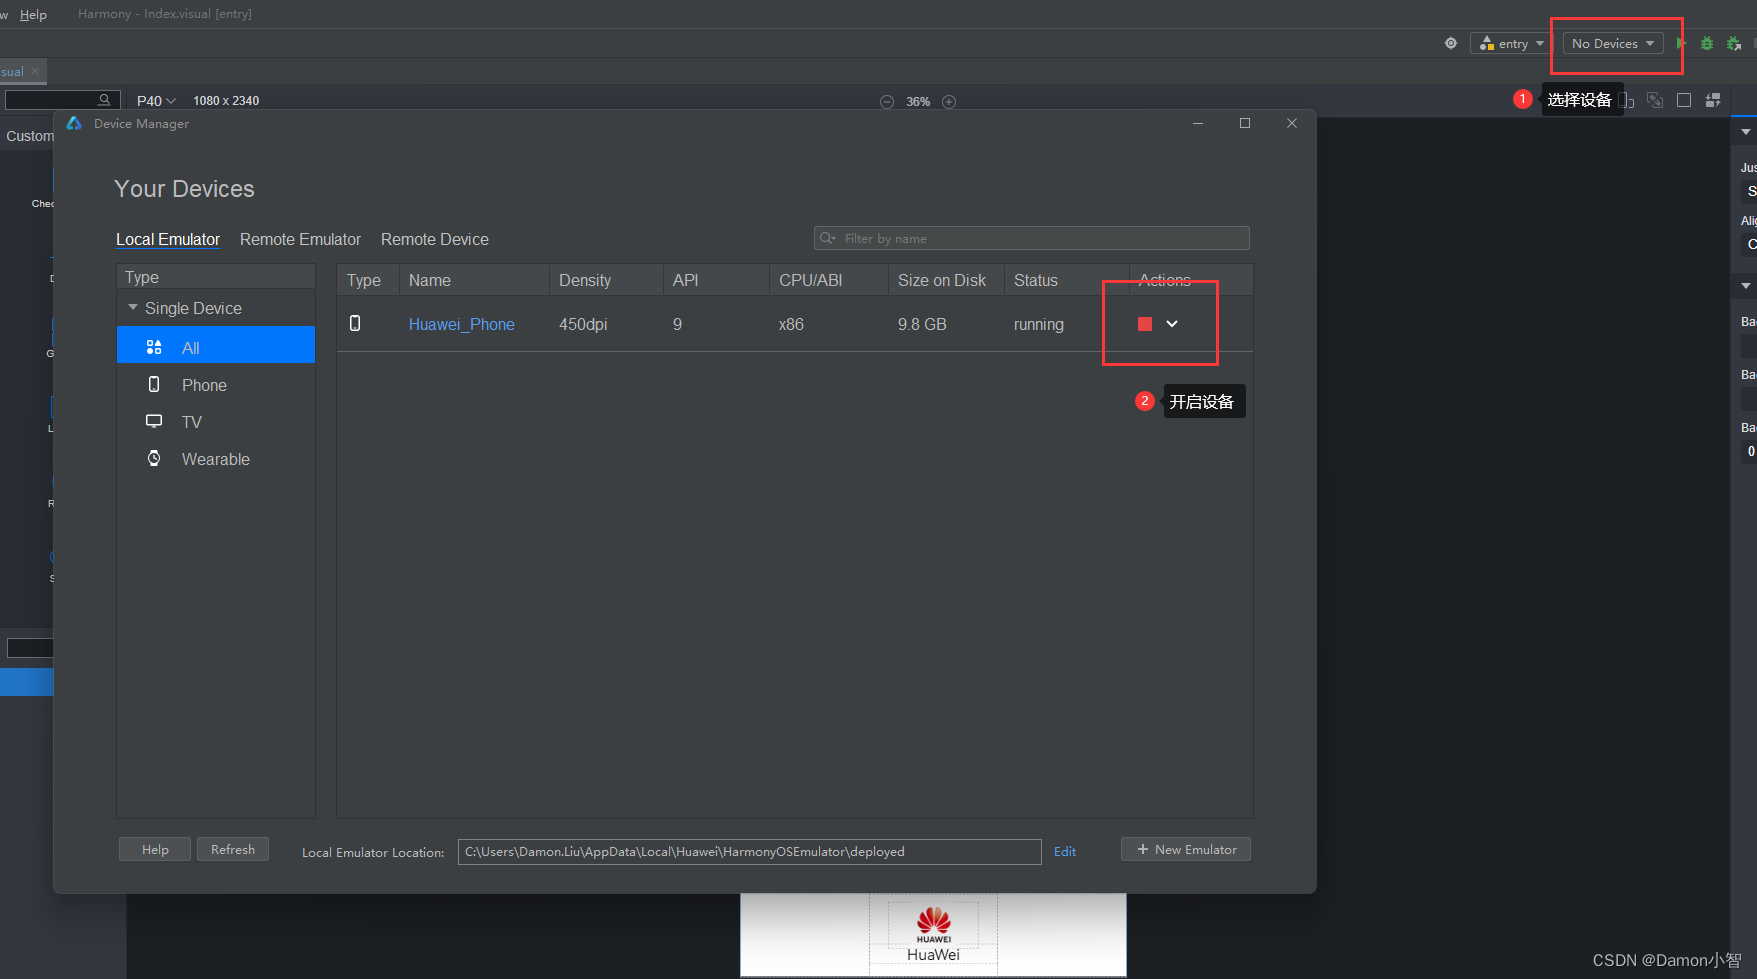Screen dimensions: 1757x979
Task: Click the attach debugger to process icon
Action: (1734, 44)
